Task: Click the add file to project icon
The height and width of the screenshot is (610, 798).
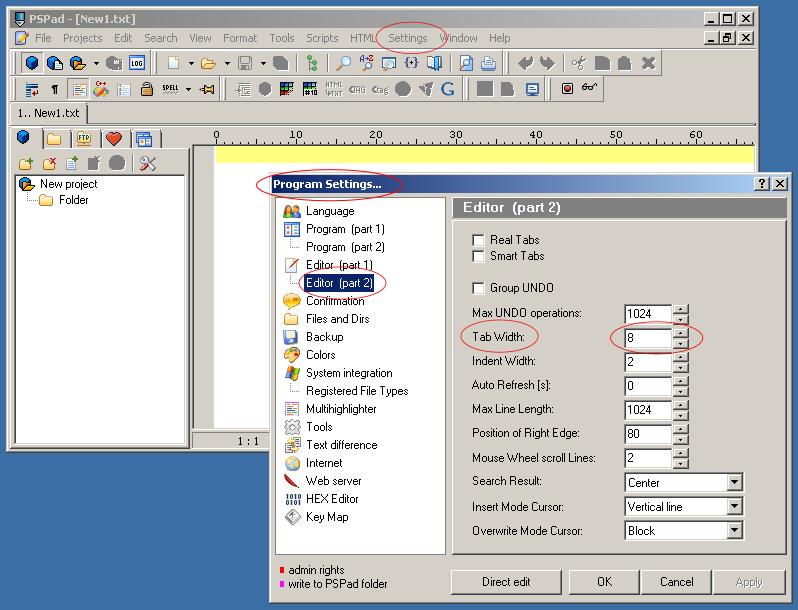Action: (72, 163)
